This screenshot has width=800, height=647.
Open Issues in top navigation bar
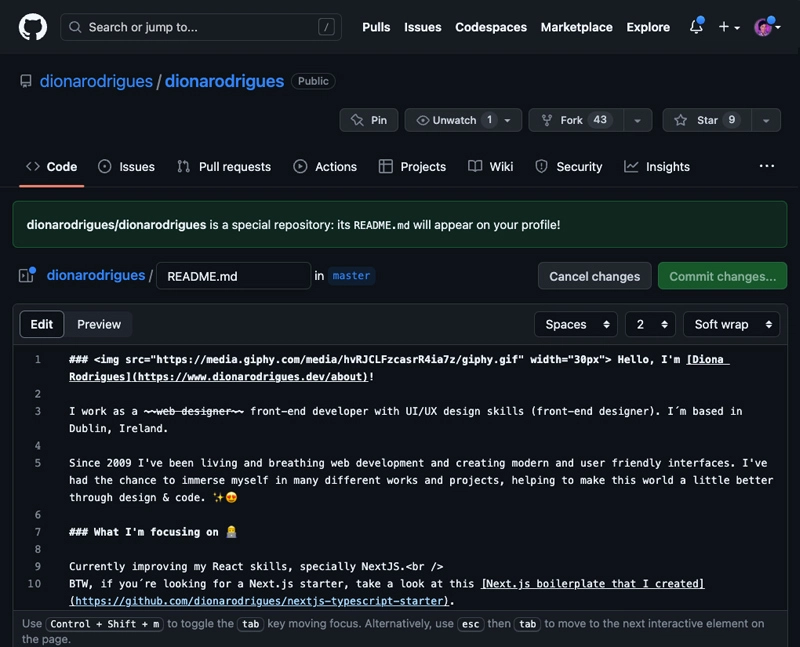(422, 27)
